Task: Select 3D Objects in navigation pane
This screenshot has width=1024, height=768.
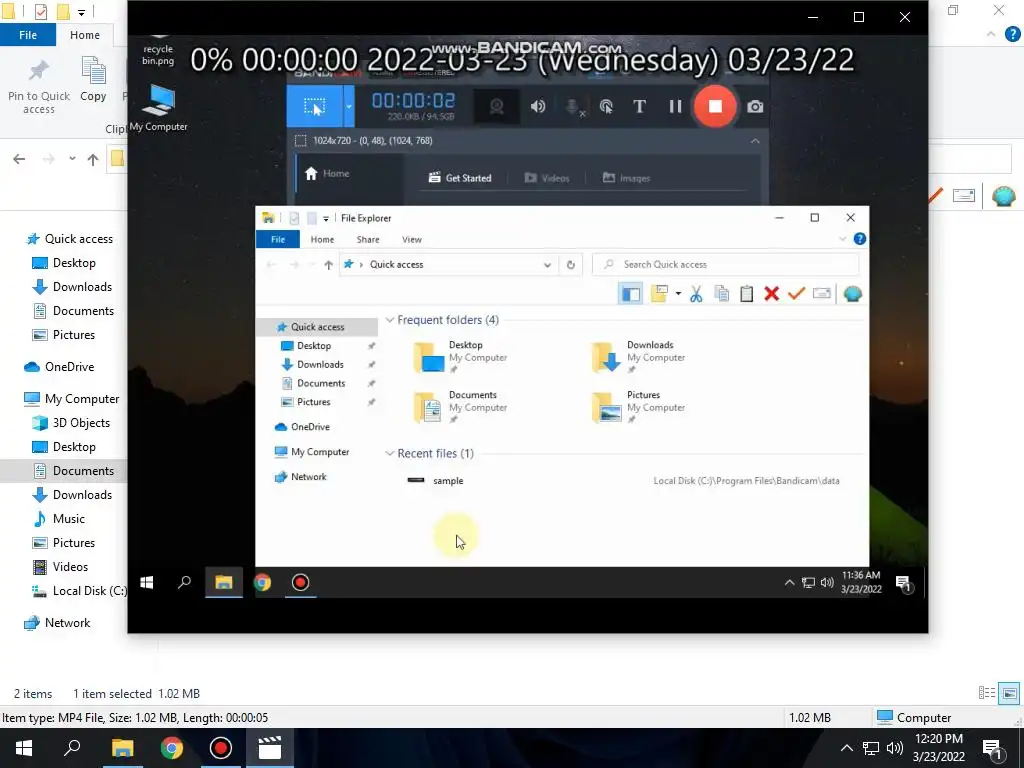Action: coord(71,423)
